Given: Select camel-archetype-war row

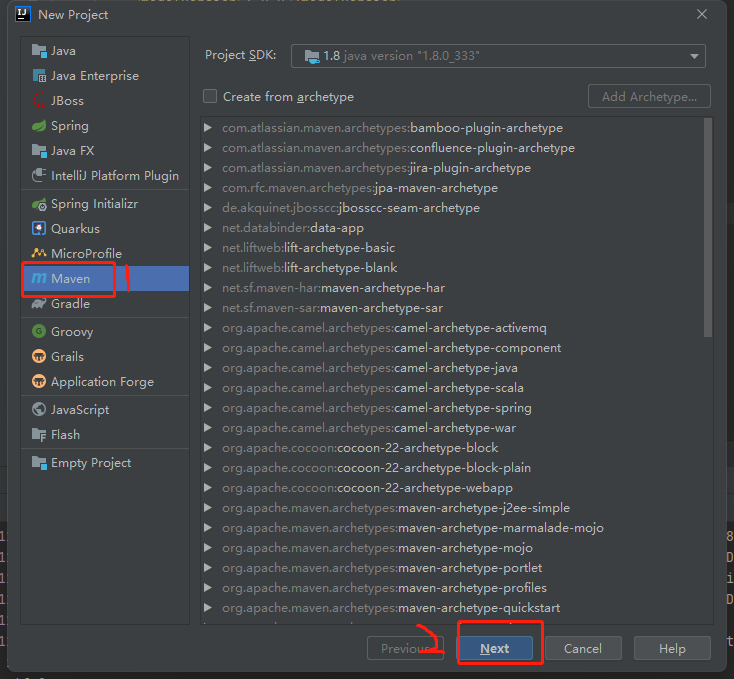Looking at the screenshot, I should (x=452, y=428).
